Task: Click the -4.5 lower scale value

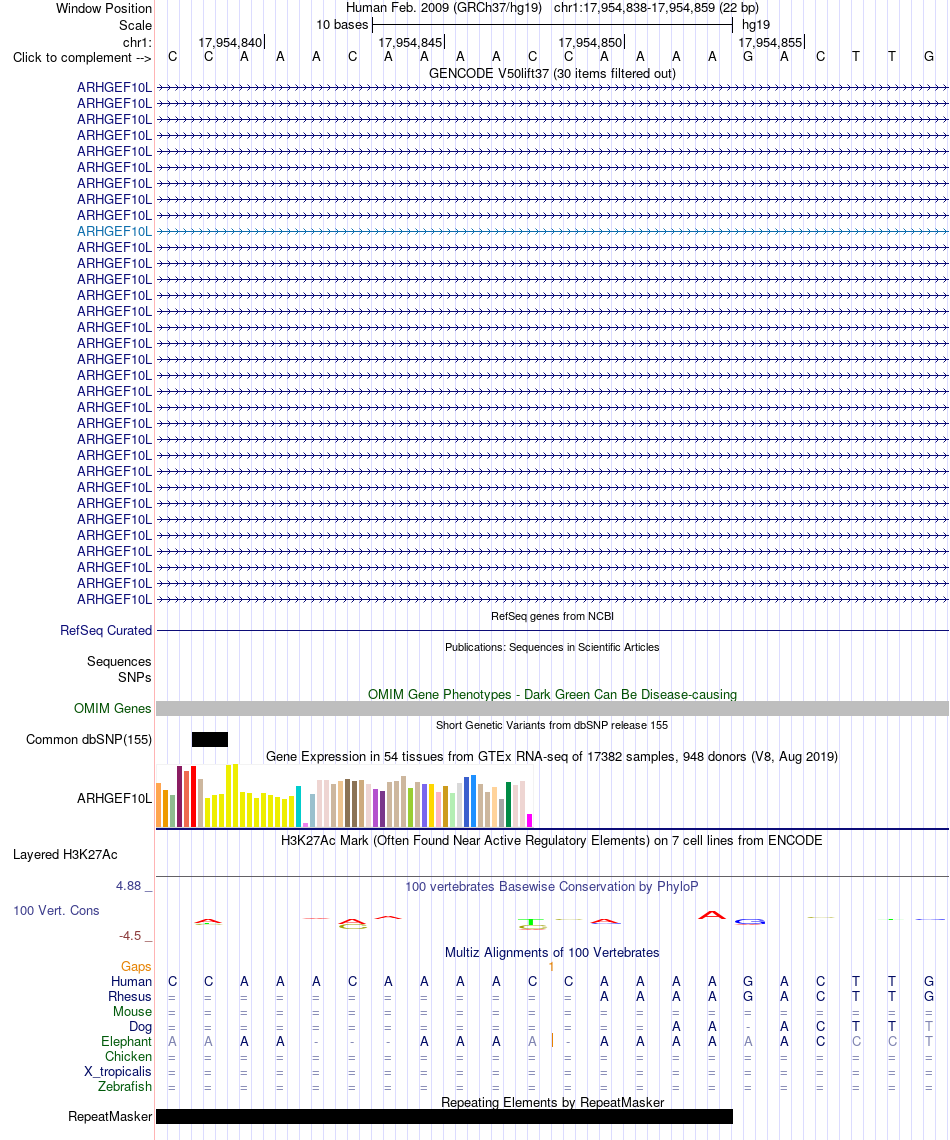Action: pos(130,936)
